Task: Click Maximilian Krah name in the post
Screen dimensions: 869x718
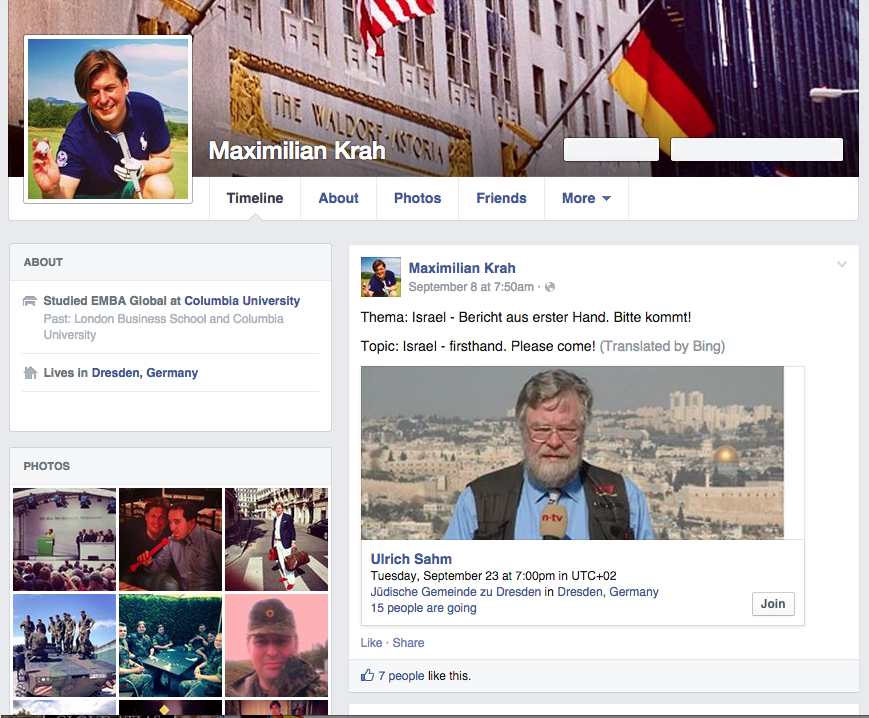Action: point(462,268)
